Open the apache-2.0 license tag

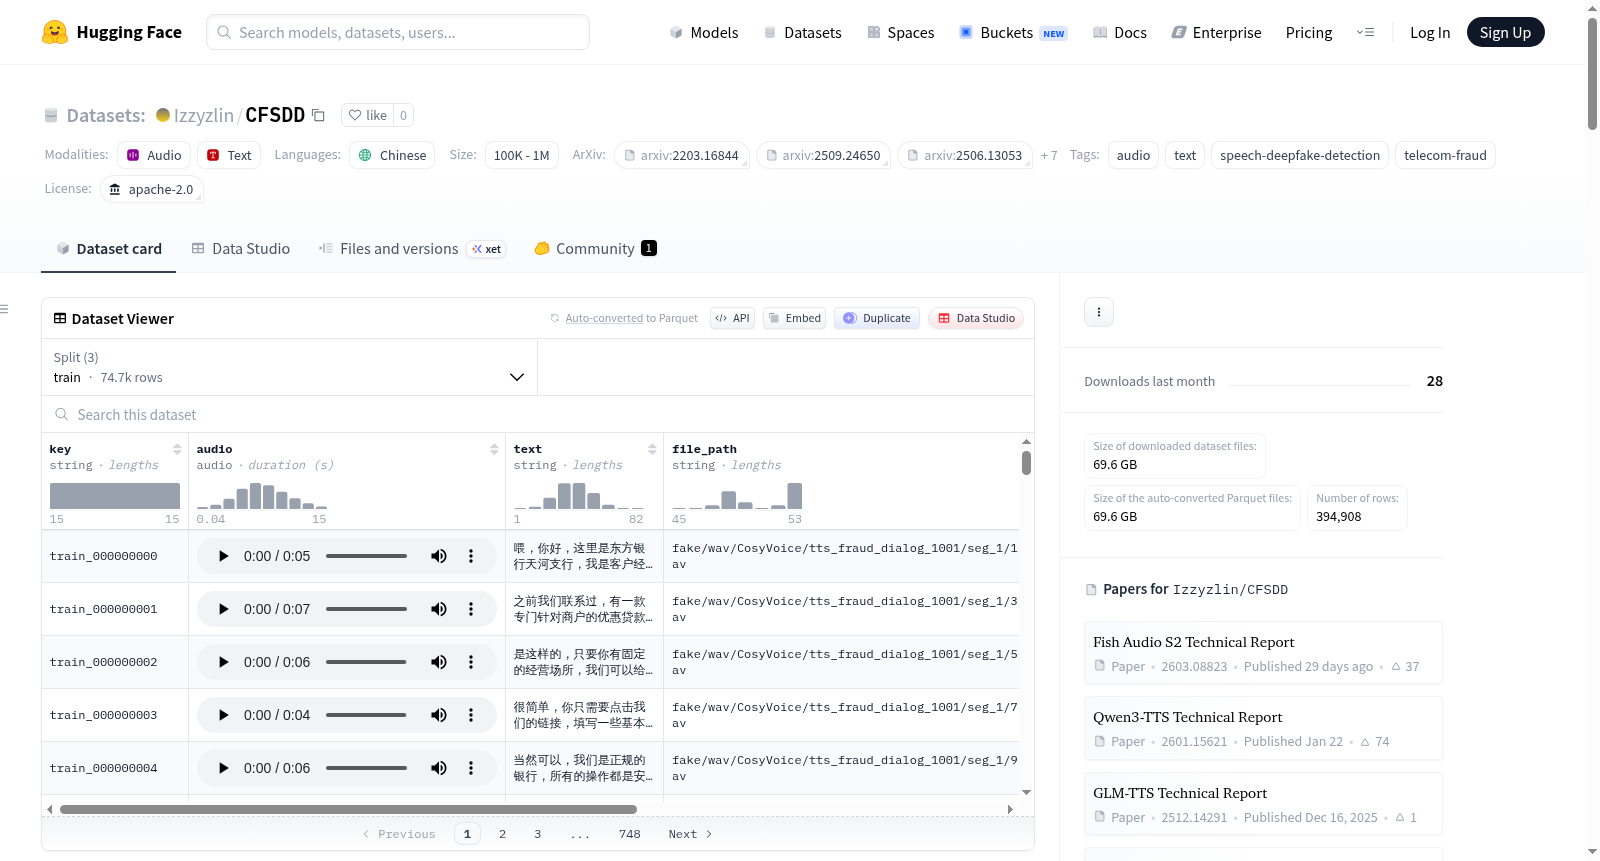[x=152, y=189]
